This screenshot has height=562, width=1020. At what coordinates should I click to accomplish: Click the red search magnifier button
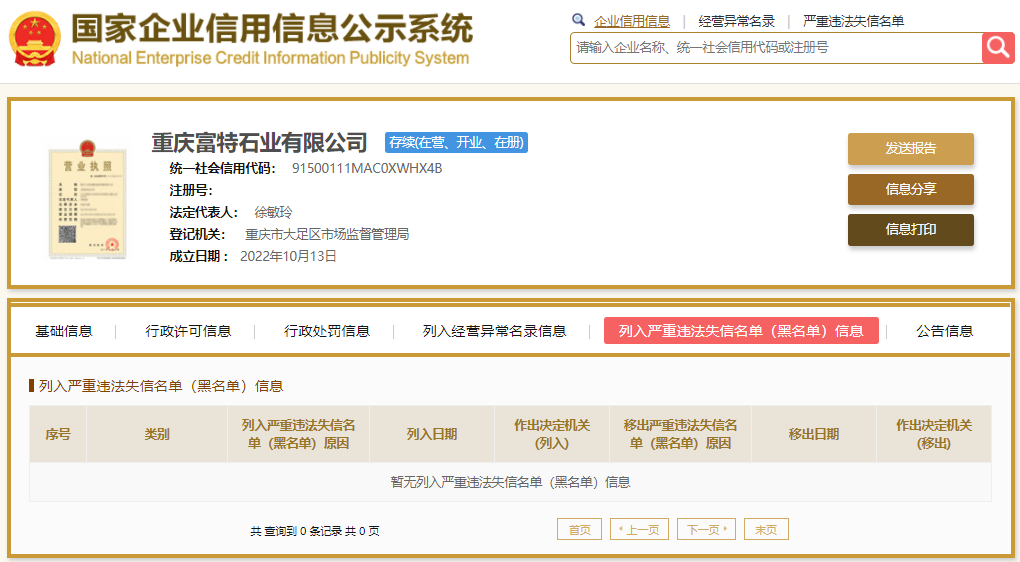tap(998, 47)
